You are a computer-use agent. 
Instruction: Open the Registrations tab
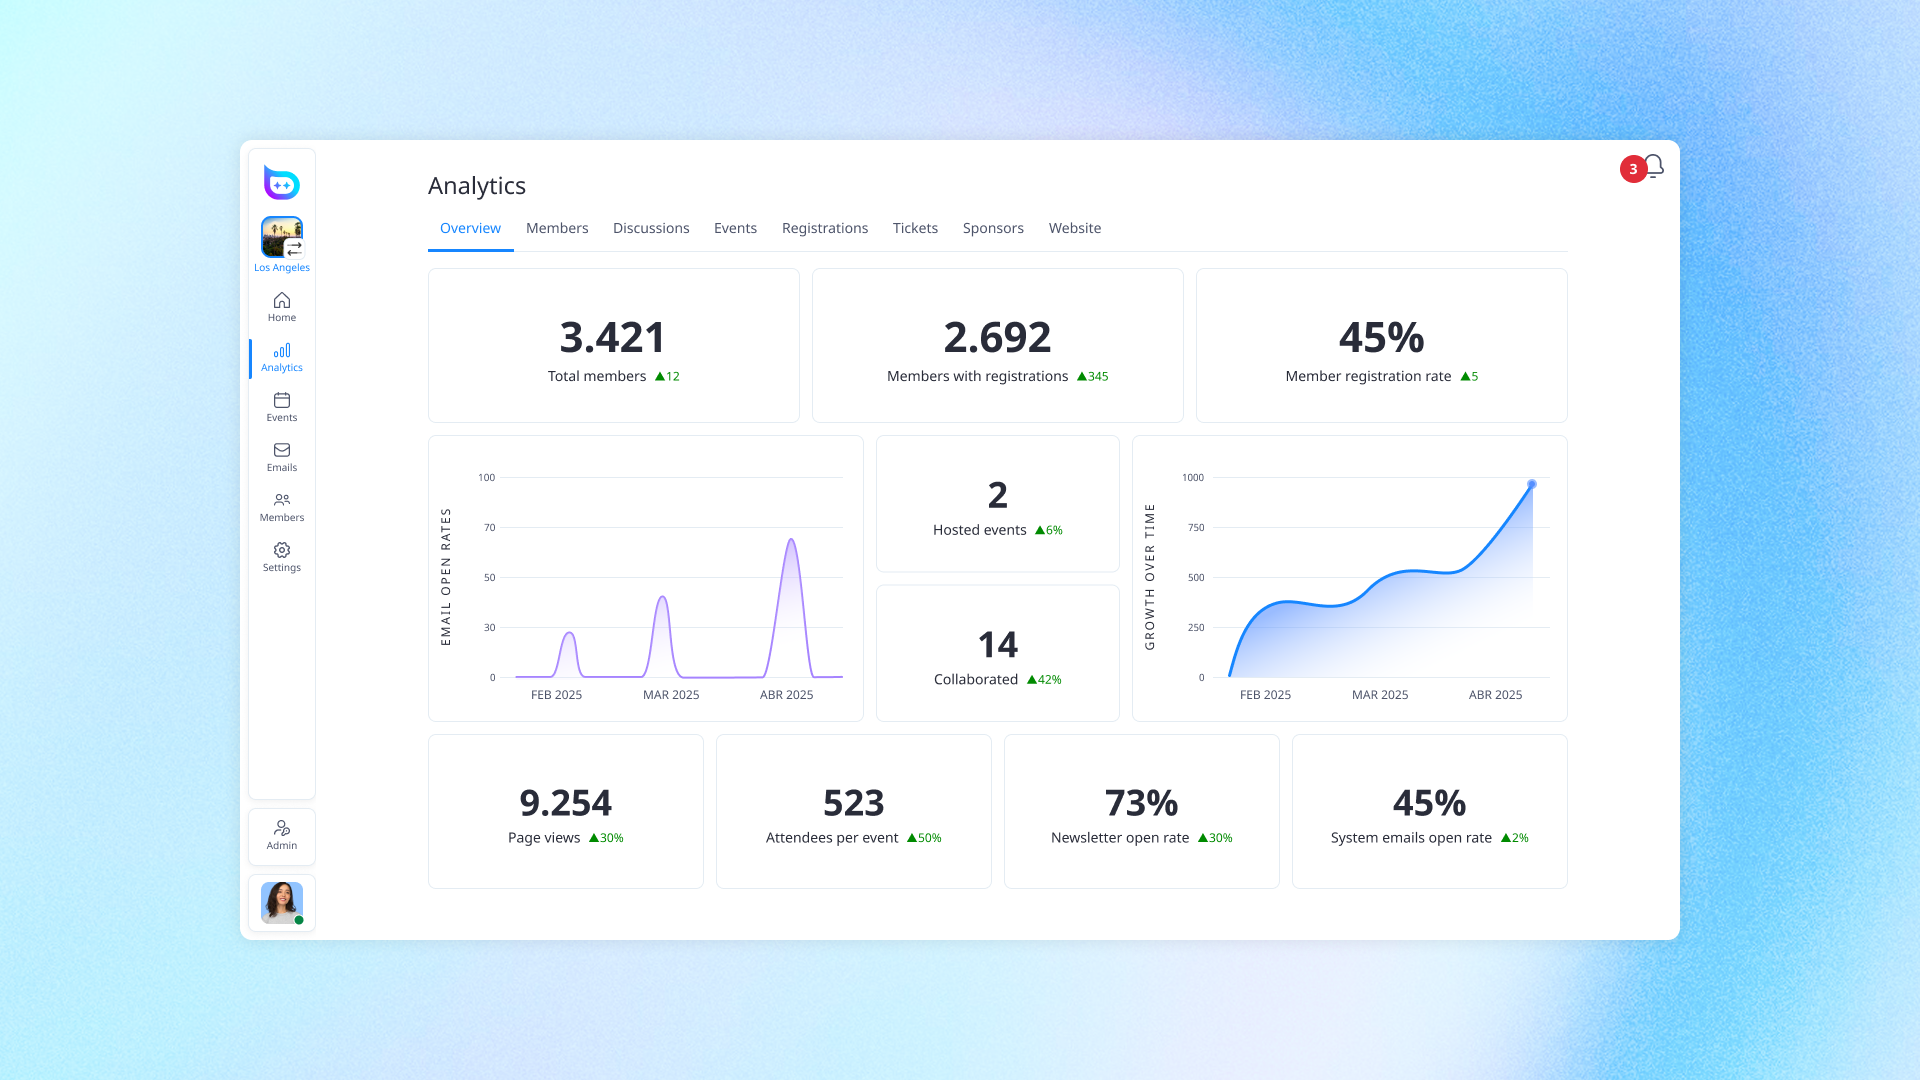[824, 228]
